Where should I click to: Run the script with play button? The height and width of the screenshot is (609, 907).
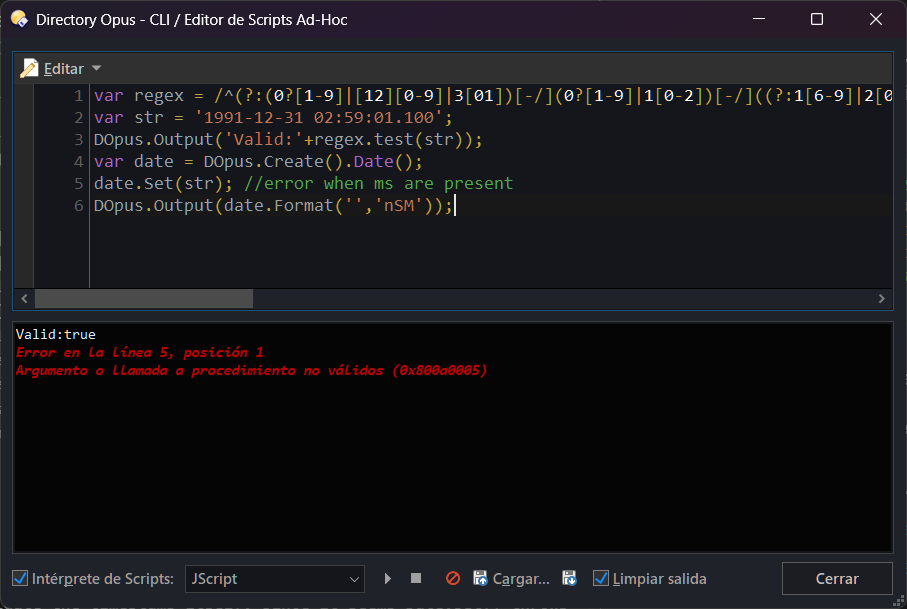[388, 578]
